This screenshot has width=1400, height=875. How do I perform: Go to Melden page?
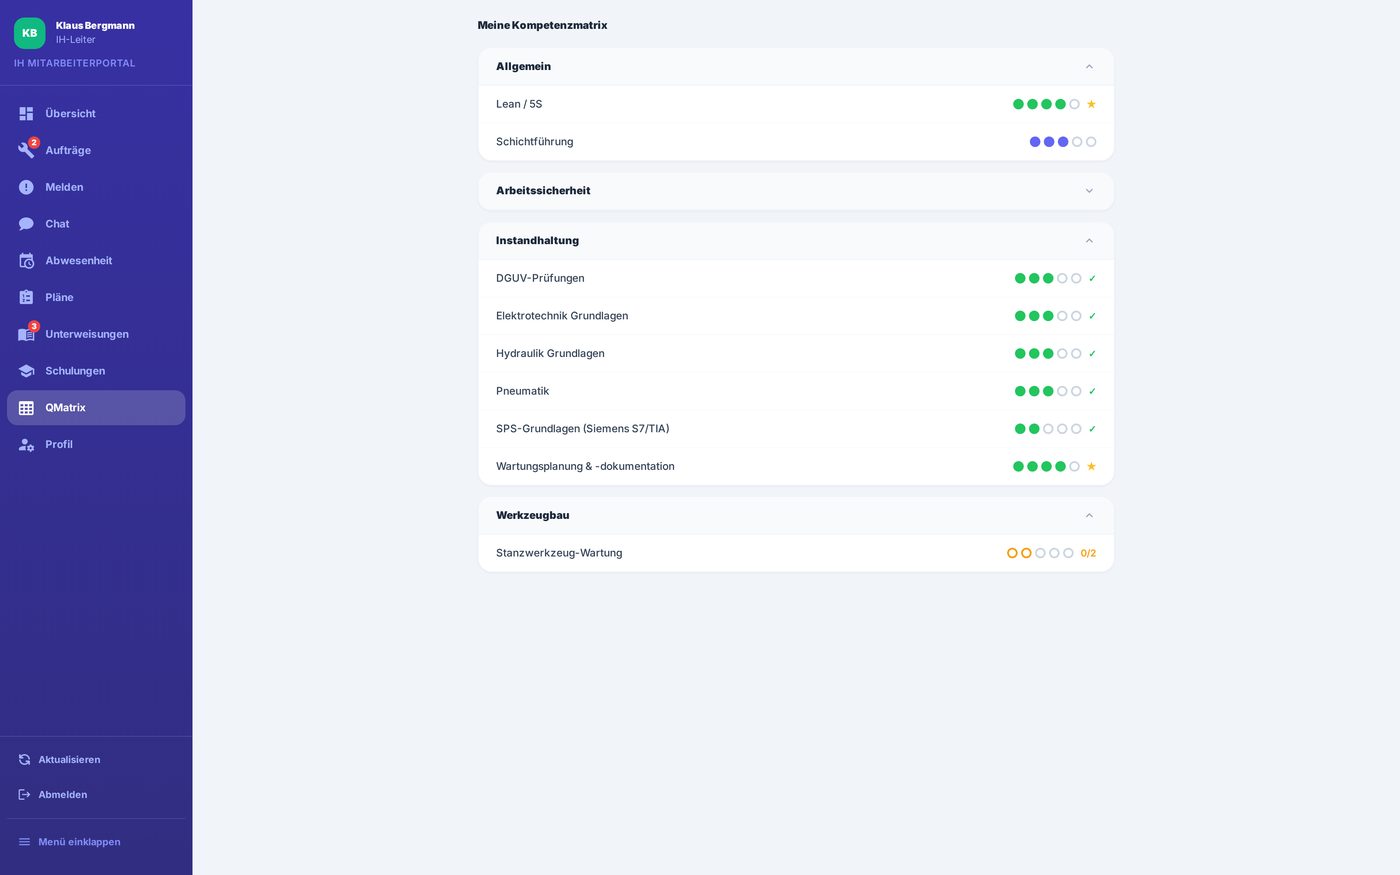pos(96,187)
